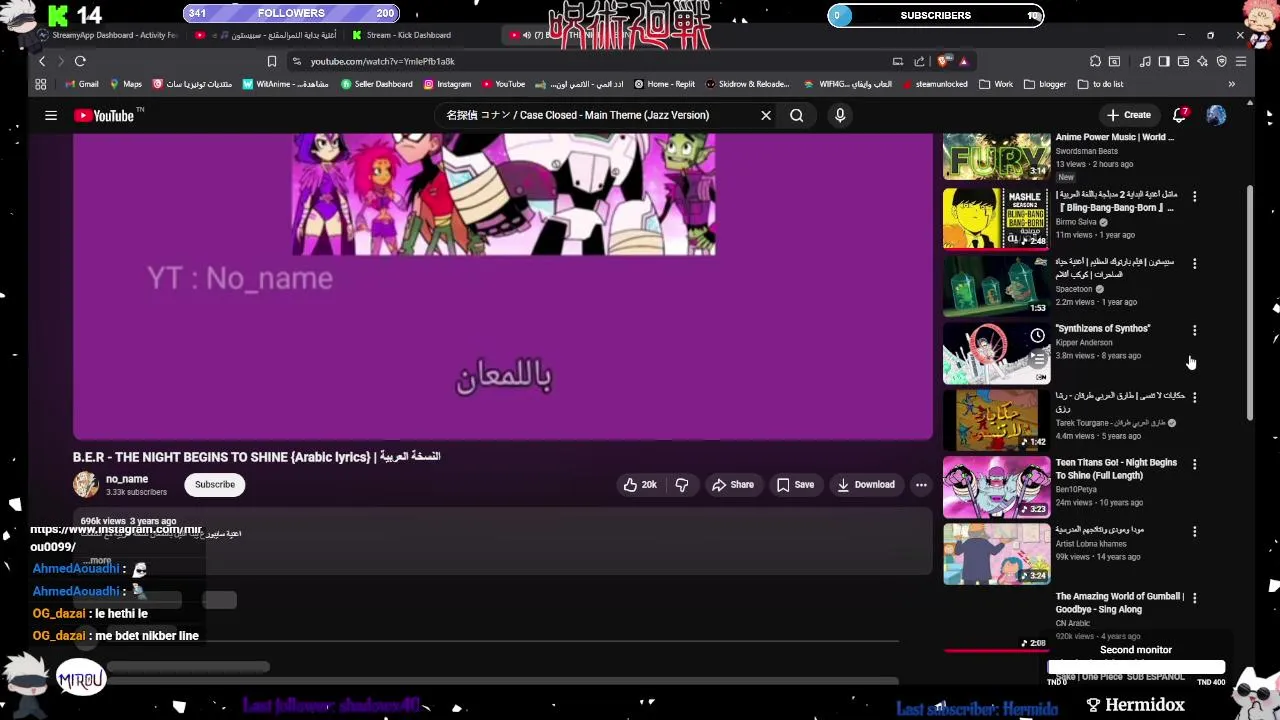Open the YouTube account avatar menu
The width and height of the screenshot is (1280, 720).
coord(1216,115)
